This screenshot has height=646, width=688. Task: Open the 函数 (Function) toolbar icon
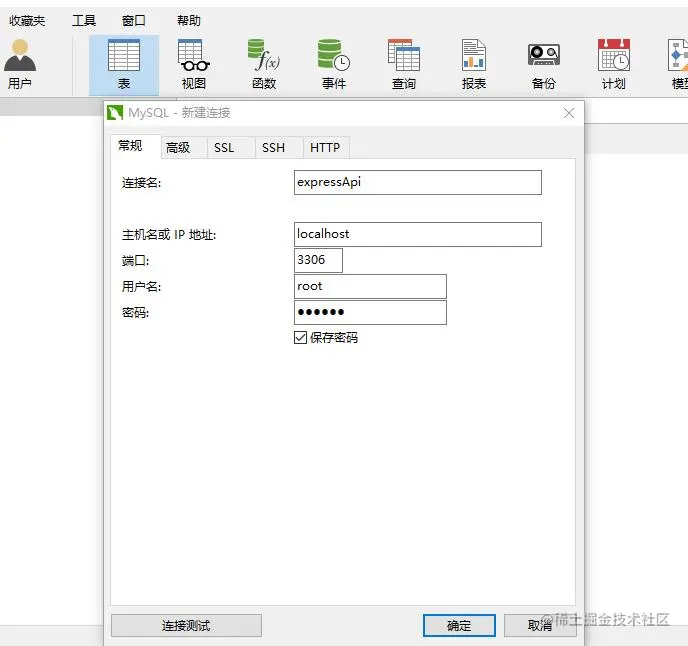pos(264,64)
